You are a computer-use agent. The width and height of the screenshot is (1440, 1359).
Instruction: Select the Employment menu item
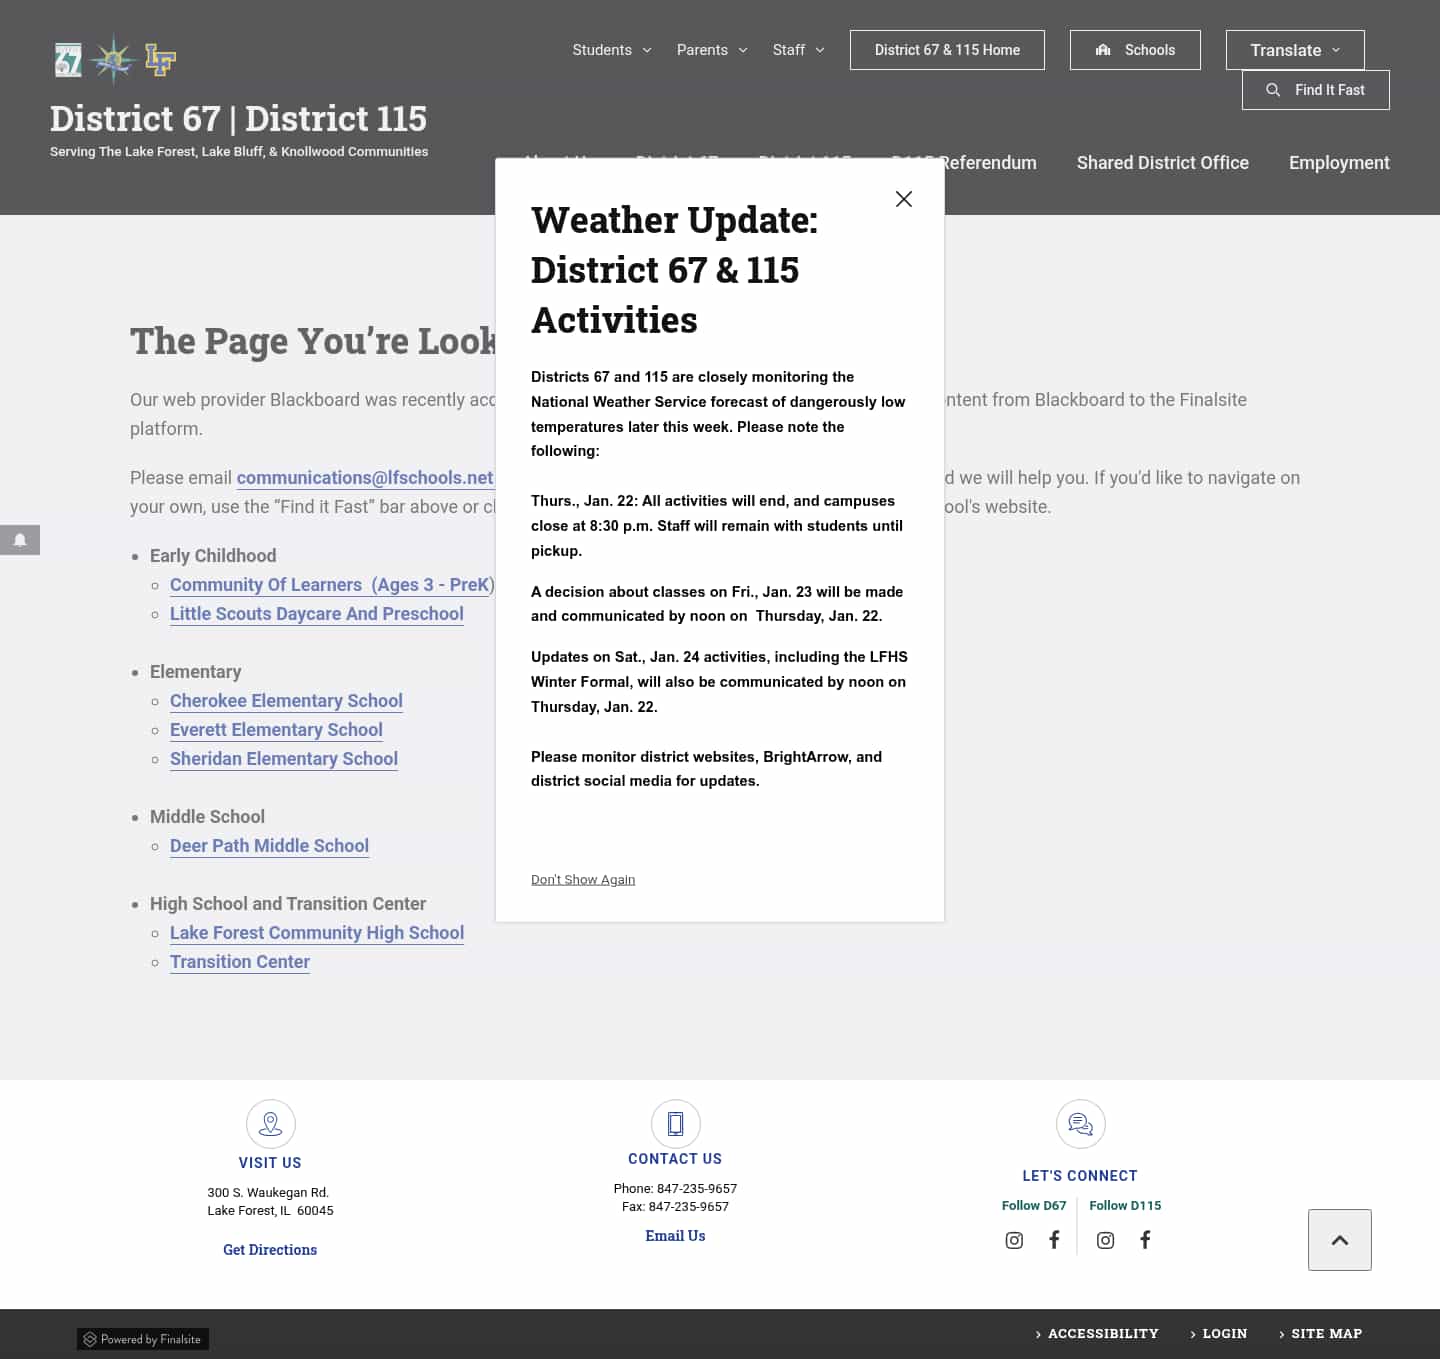(1339, 162)
